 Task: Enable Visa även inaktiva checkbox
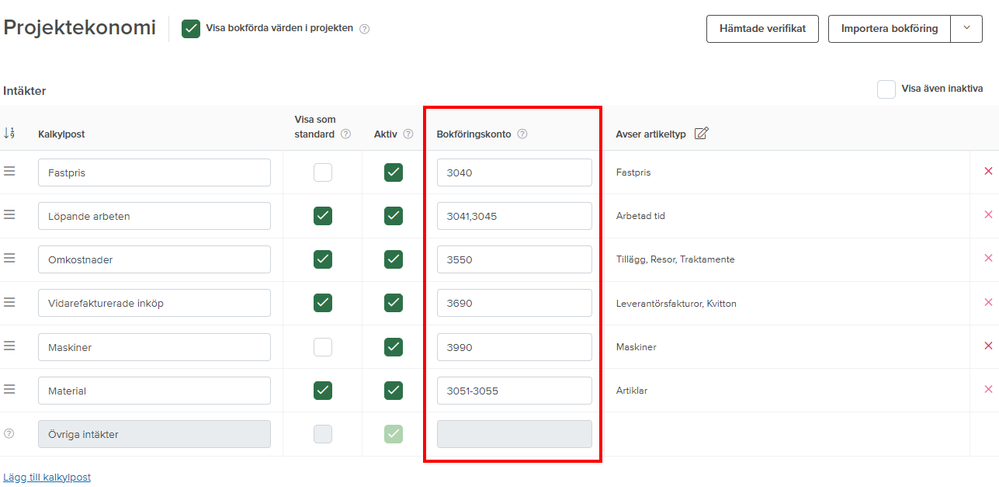[x=886, y=89]
